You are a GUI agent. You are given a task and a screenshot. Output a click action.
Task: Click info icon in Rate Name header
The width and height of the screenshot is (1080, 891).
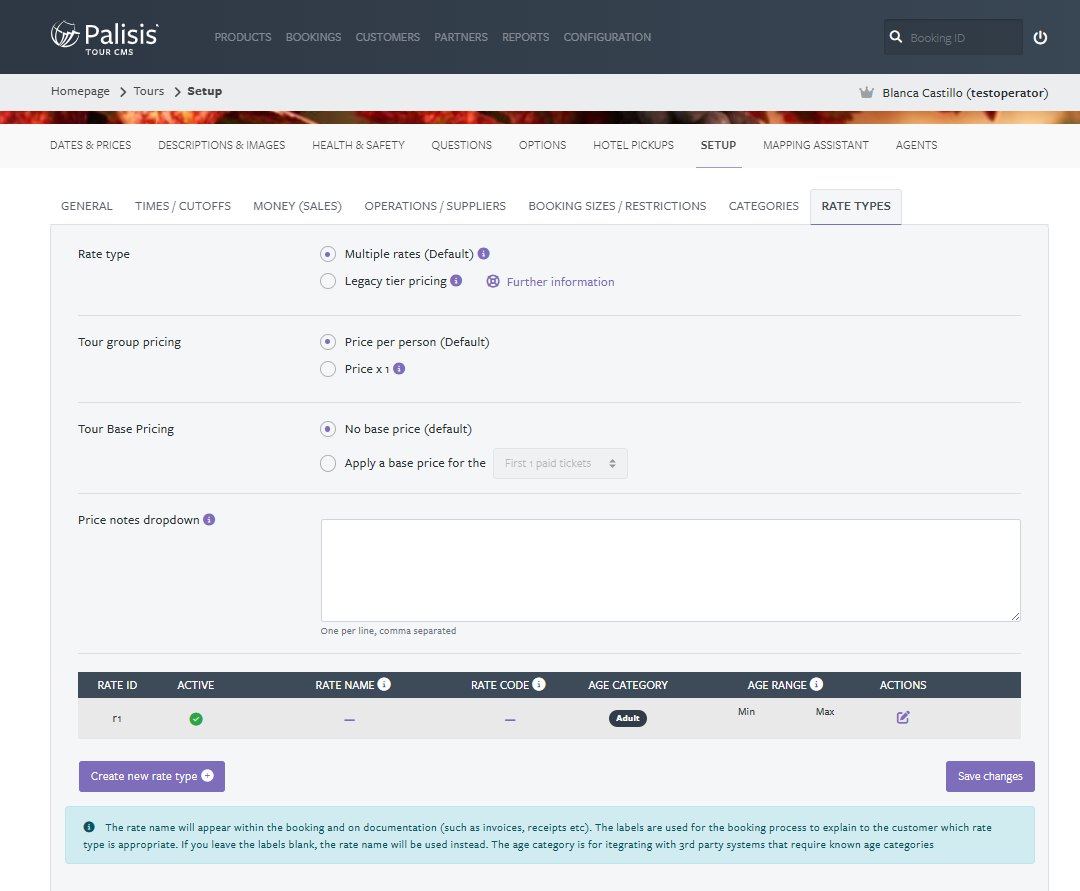pyautogui.click(x=384, y=684)
